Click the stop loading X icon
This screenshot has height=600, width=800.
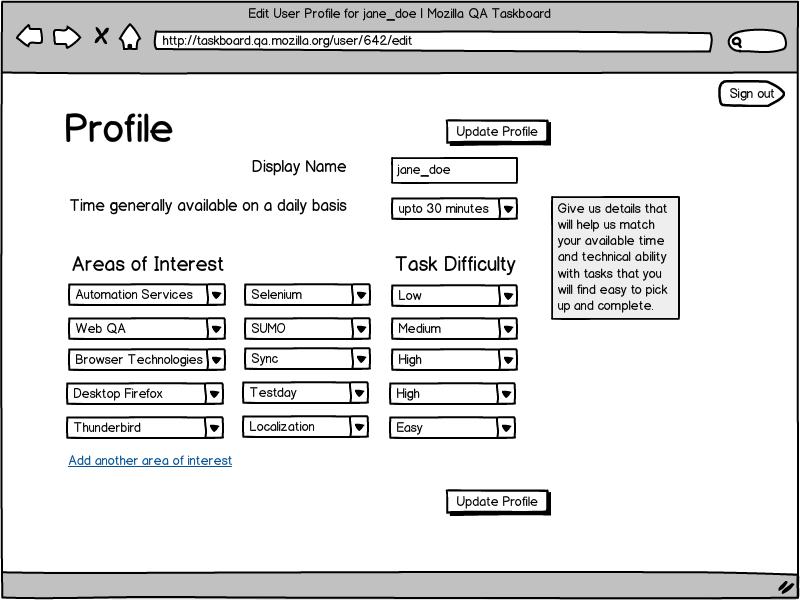coord(101,36)
